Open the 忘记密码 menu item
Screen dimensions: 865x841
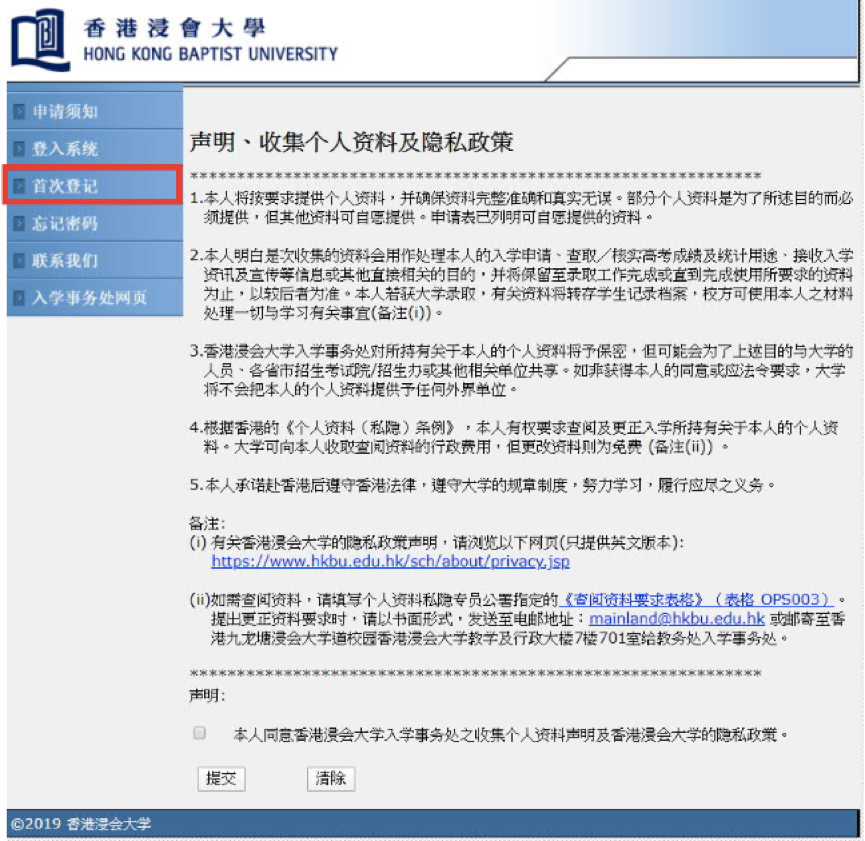click(65, 224)
